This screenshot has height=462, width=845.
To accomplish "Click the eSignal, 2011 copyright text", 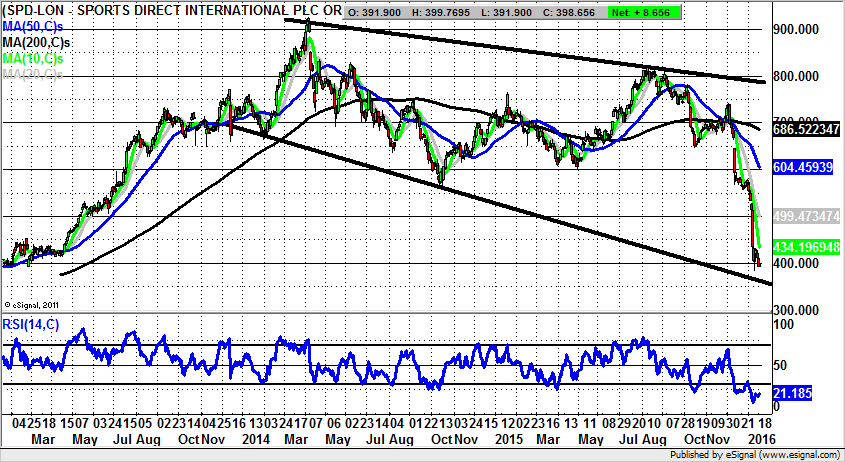I will click(x=33, y=302).
